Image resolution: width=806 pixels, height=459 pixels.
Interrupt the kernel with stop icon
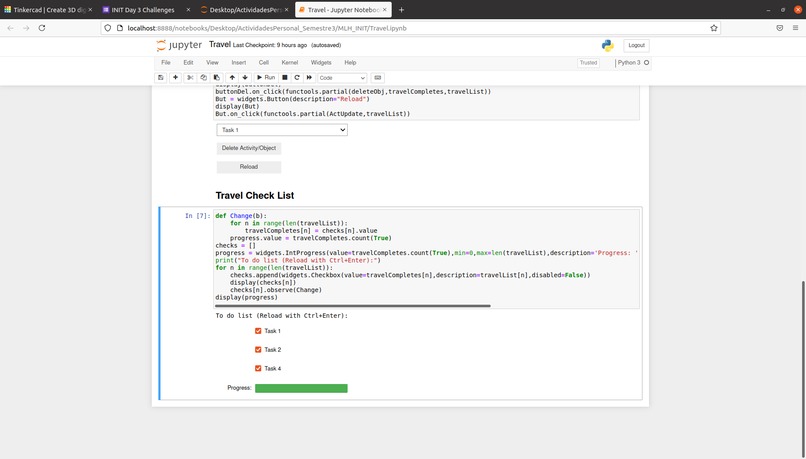tap(285, 78)
